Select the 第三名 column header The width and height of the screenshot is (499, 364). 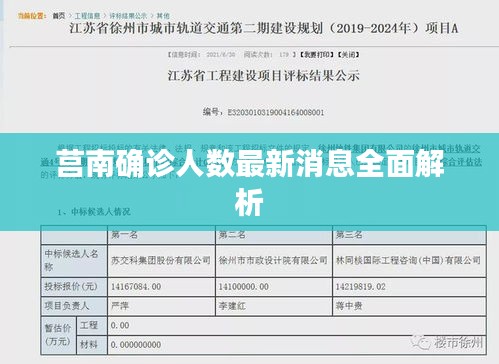click(349, 235)
